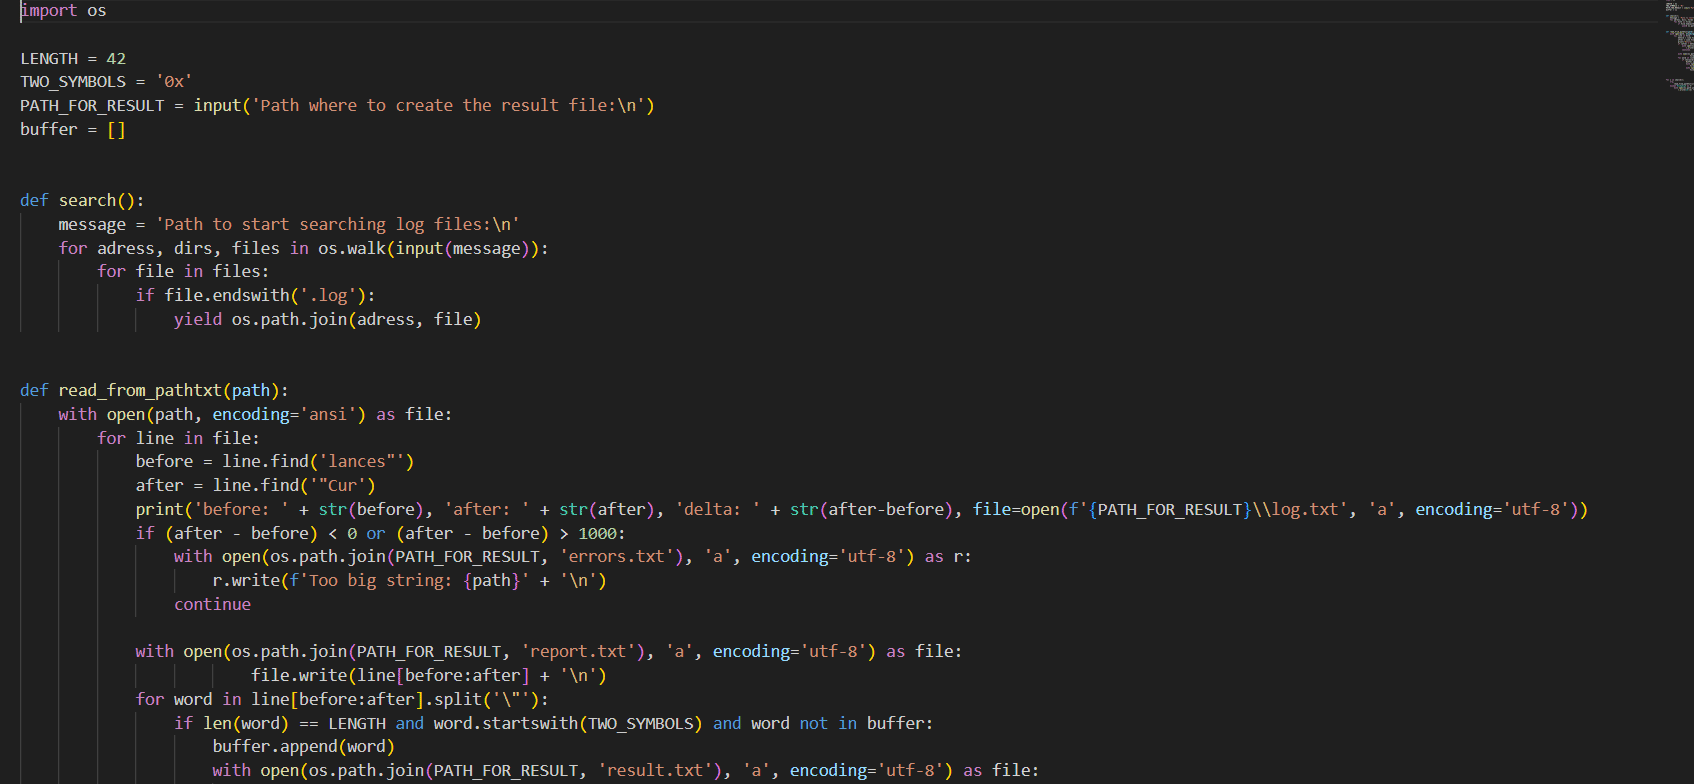Click the 'errors.txt' filename string
1694x784 pixels.
616,557
